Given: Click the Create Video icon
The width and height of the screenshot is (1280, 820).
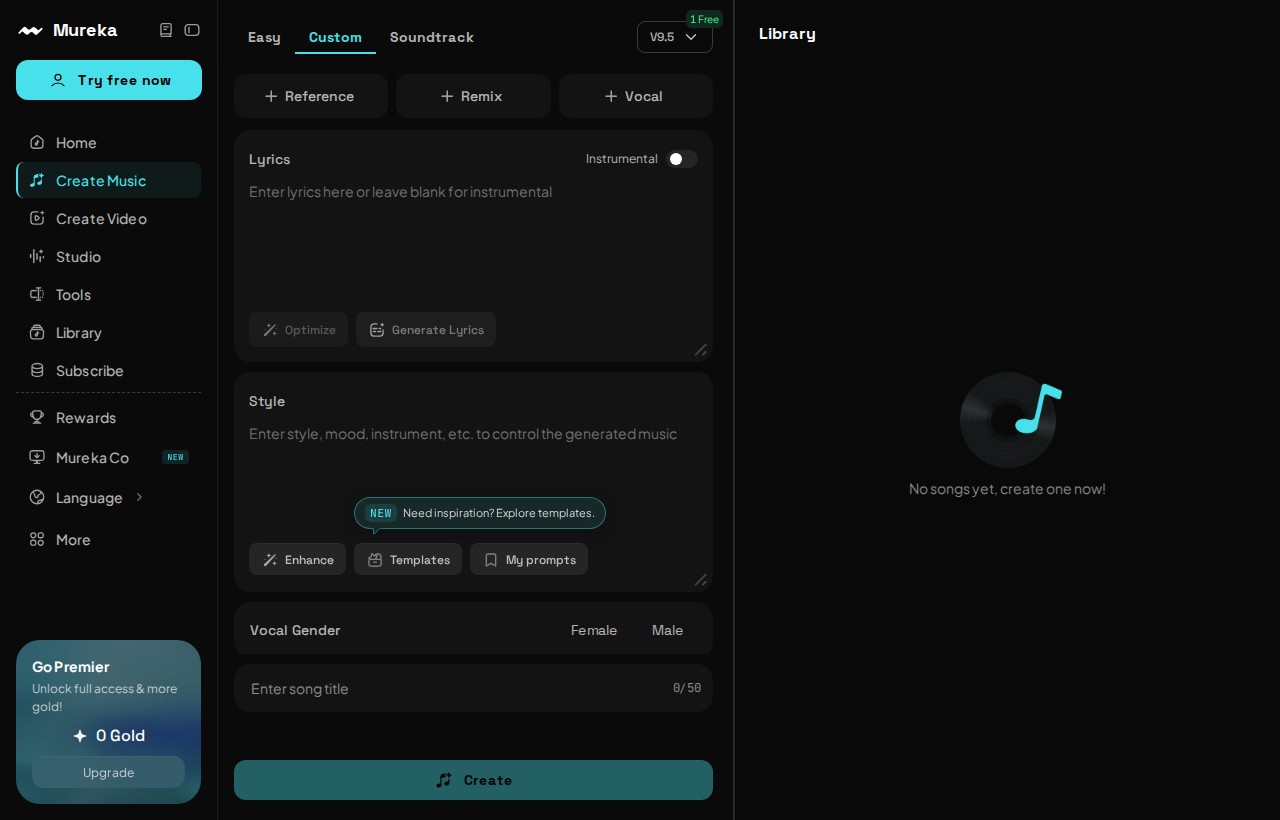Looking at the screenshot, I should click(37, 218).
